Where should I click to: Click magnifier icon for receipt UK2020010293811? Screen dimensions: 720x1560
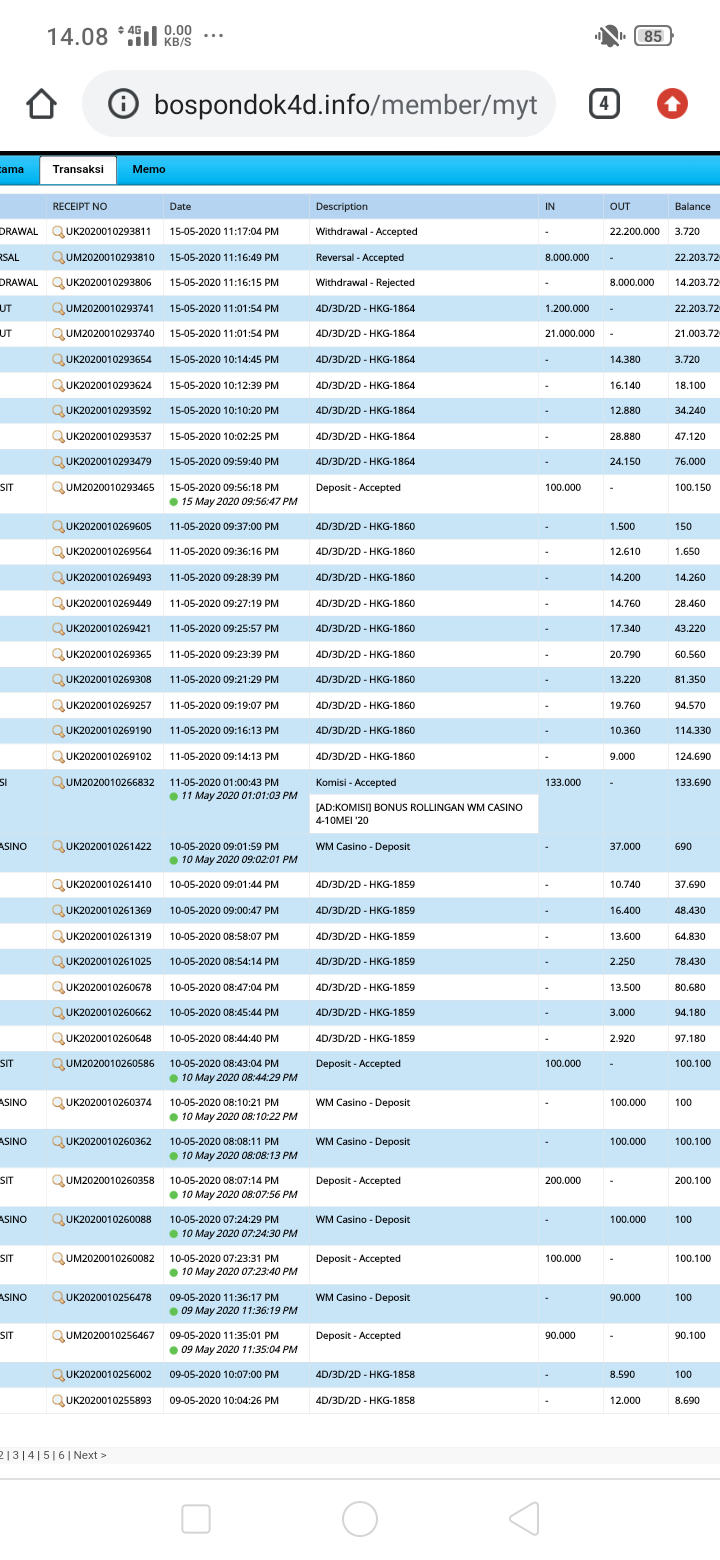(x=58, y=231)
